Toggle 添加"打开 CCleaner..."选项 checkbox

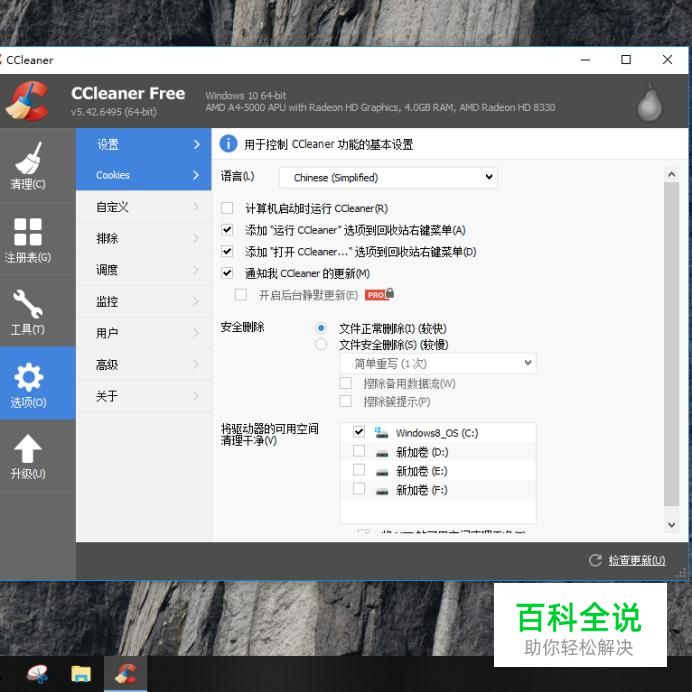click(227, 251)
